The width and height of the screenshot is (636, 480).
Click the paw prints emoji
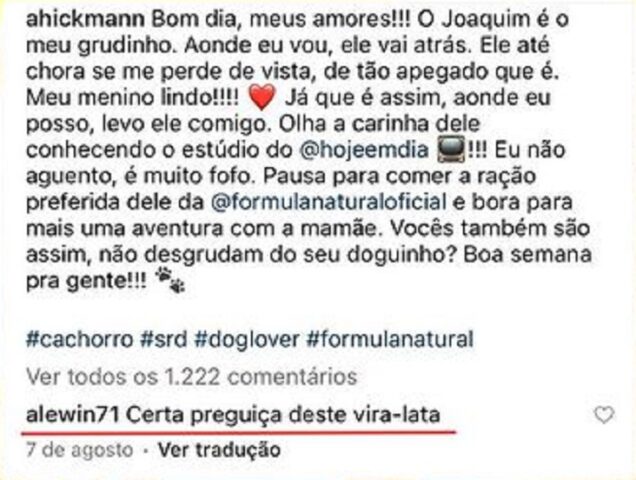[x=171, y=280]
